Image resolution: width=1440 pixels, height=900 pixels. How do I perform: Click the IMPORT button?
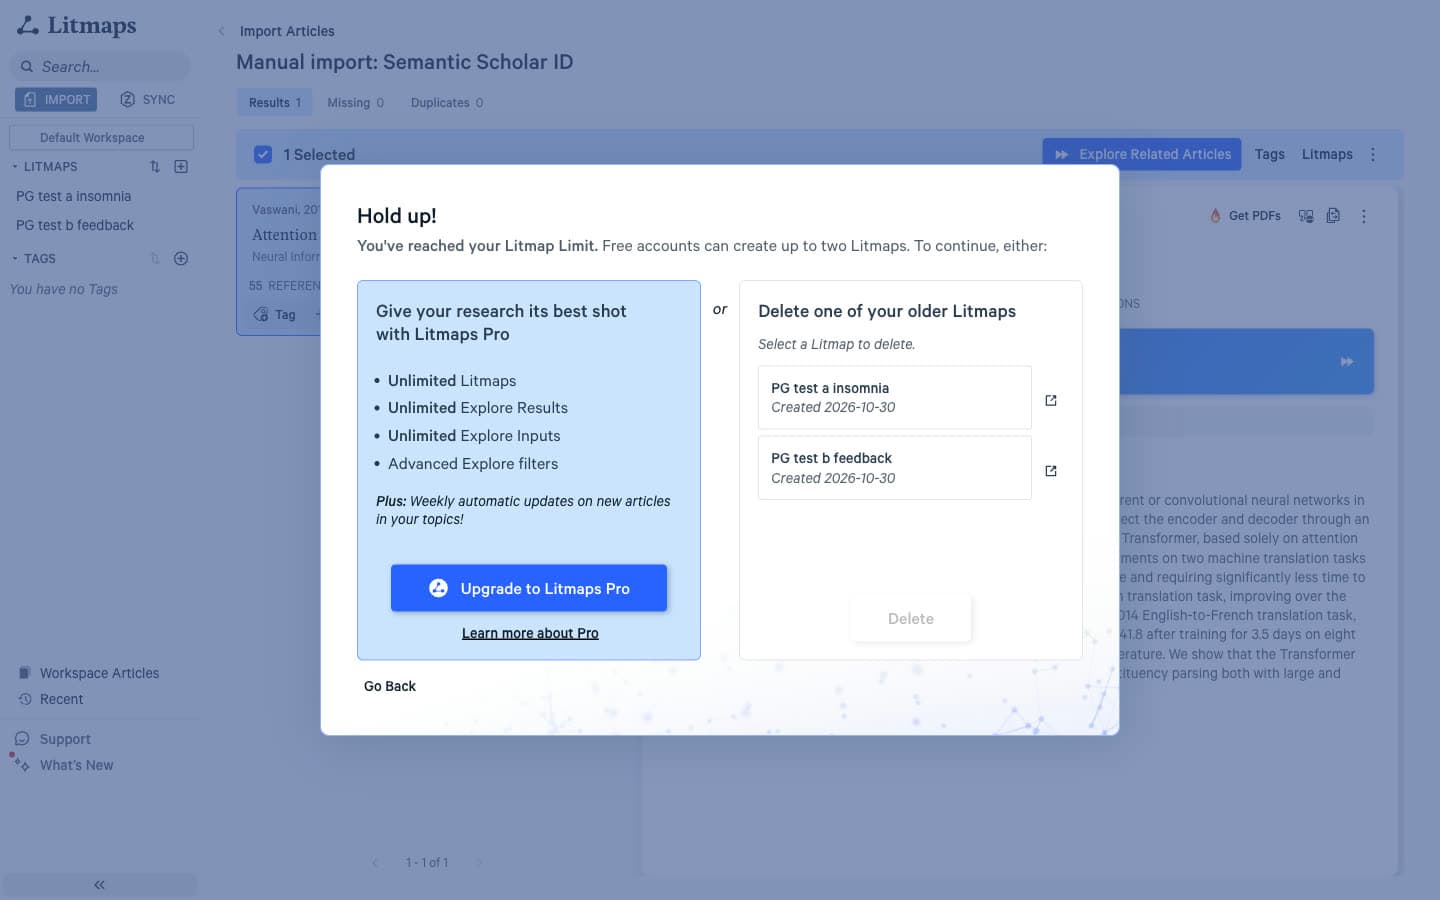pos(56,100)
